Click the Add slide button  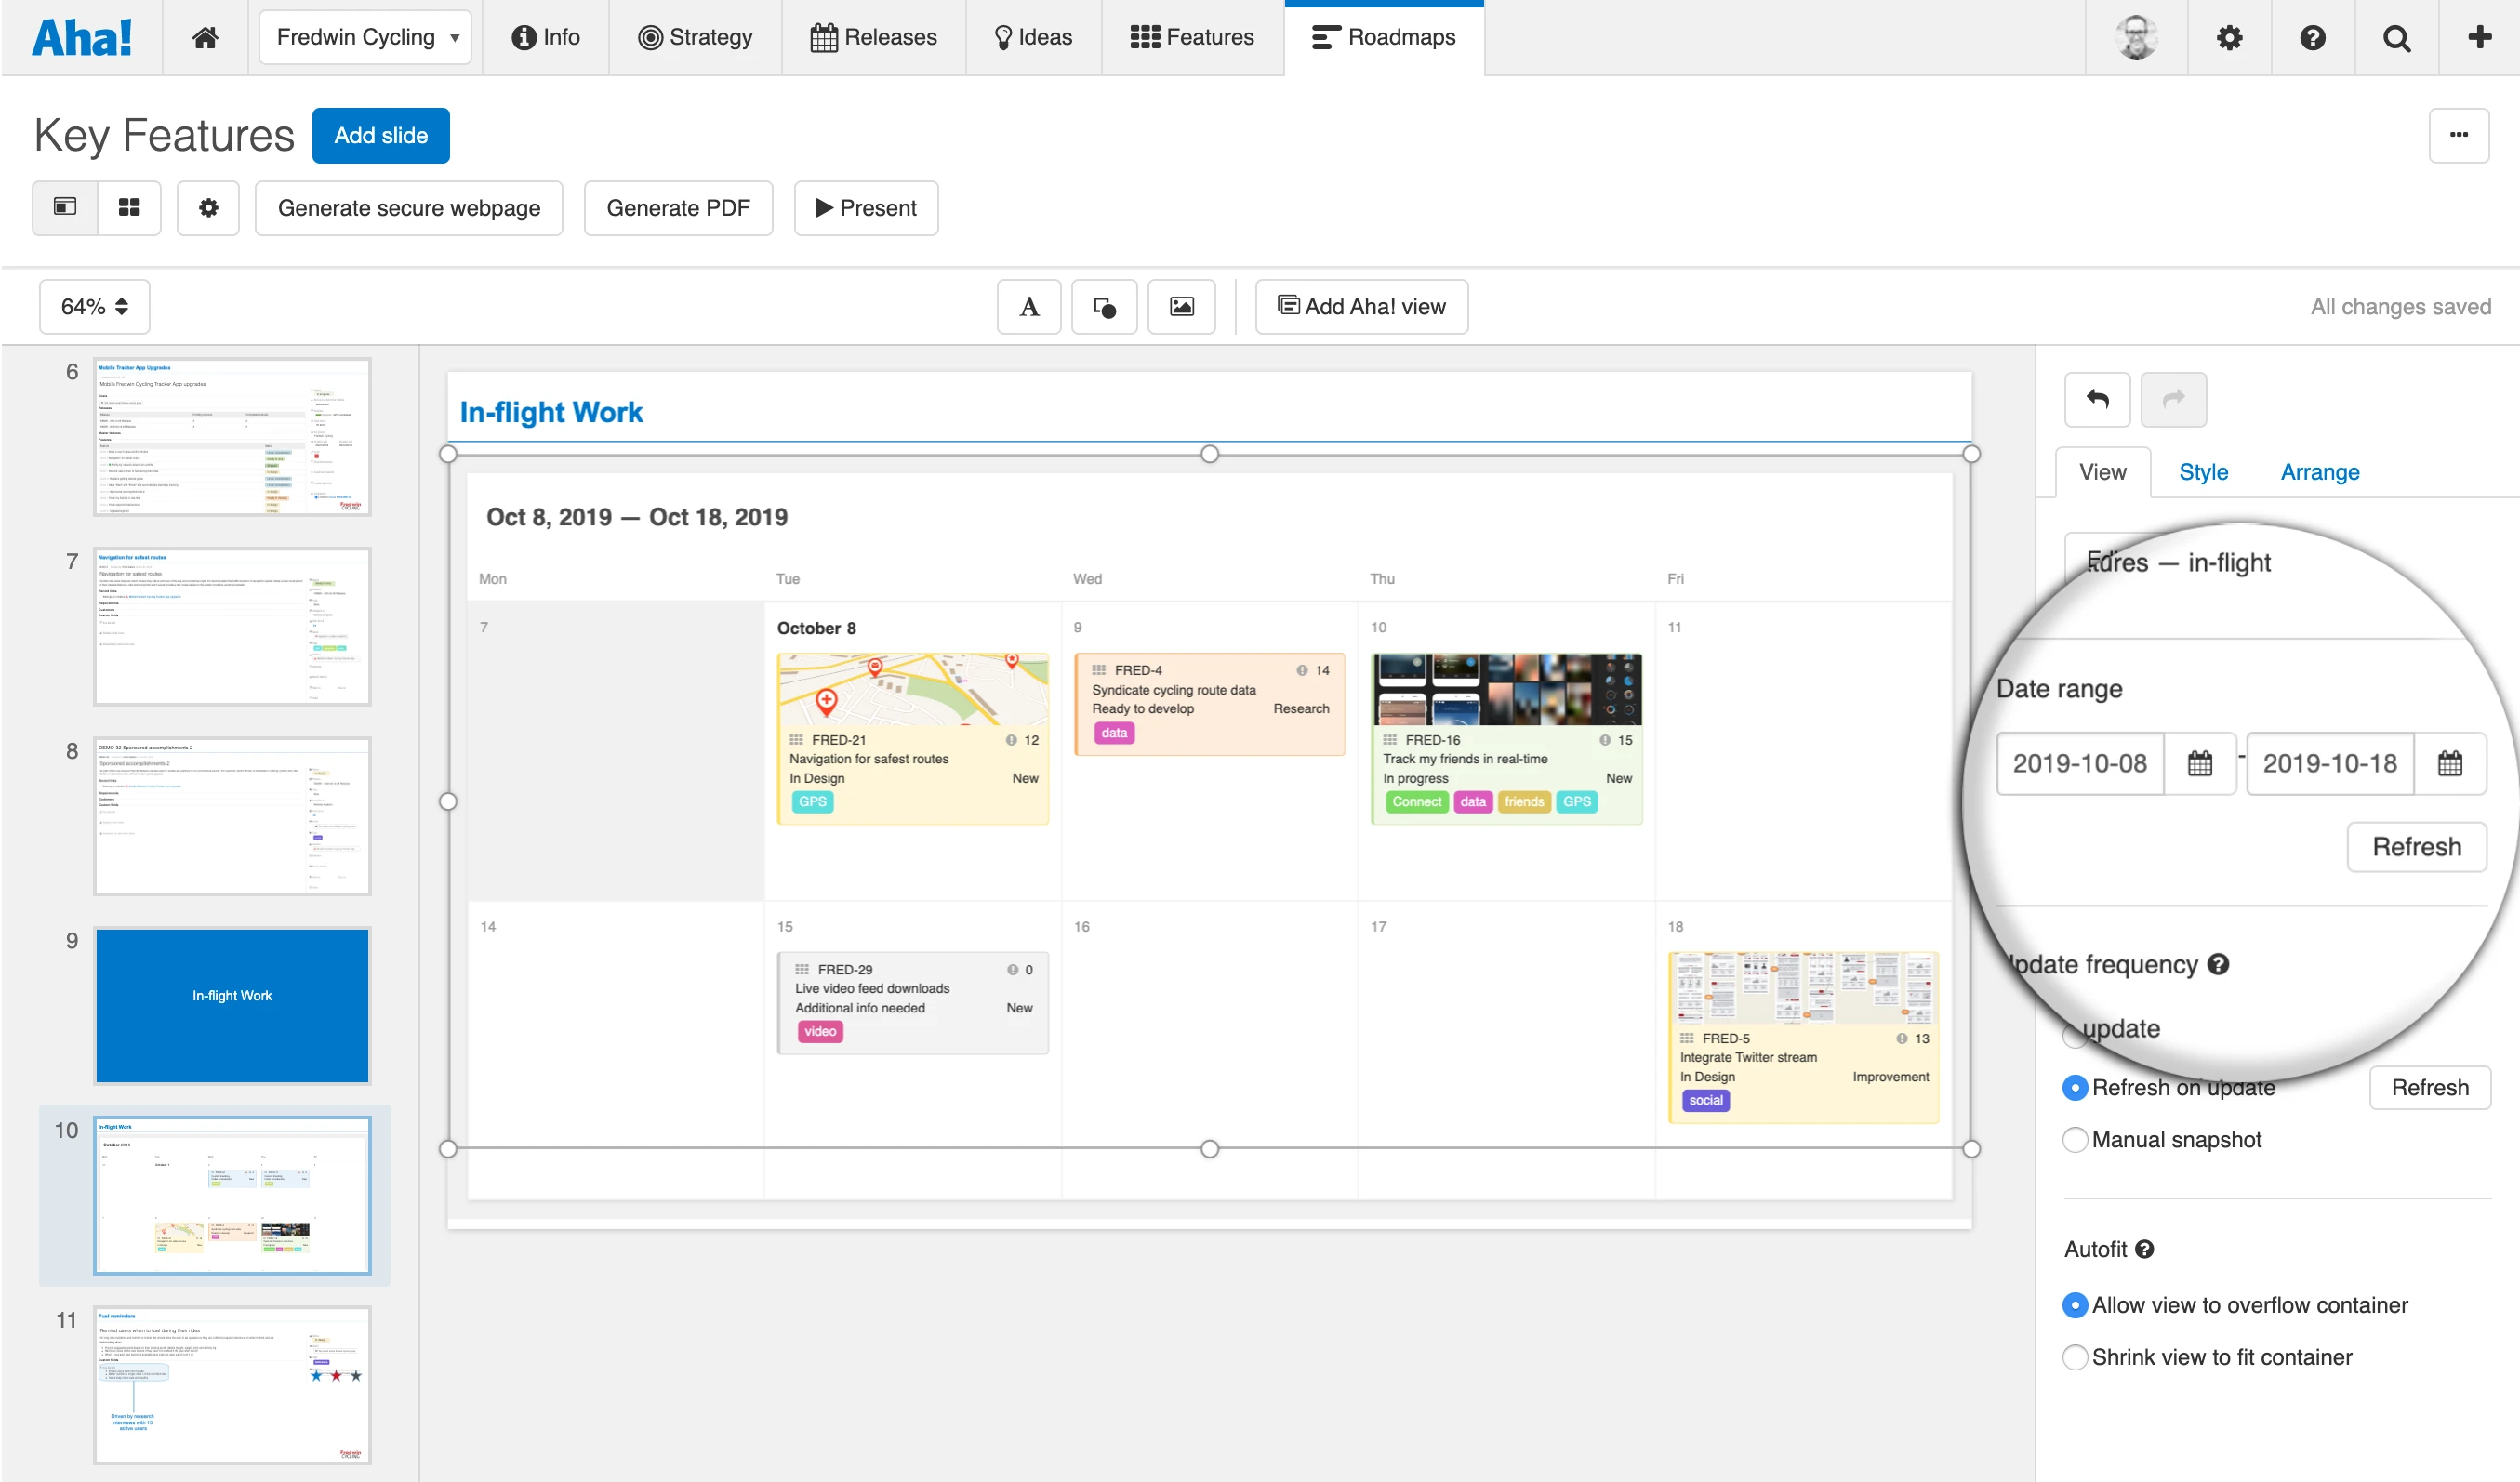380,135
